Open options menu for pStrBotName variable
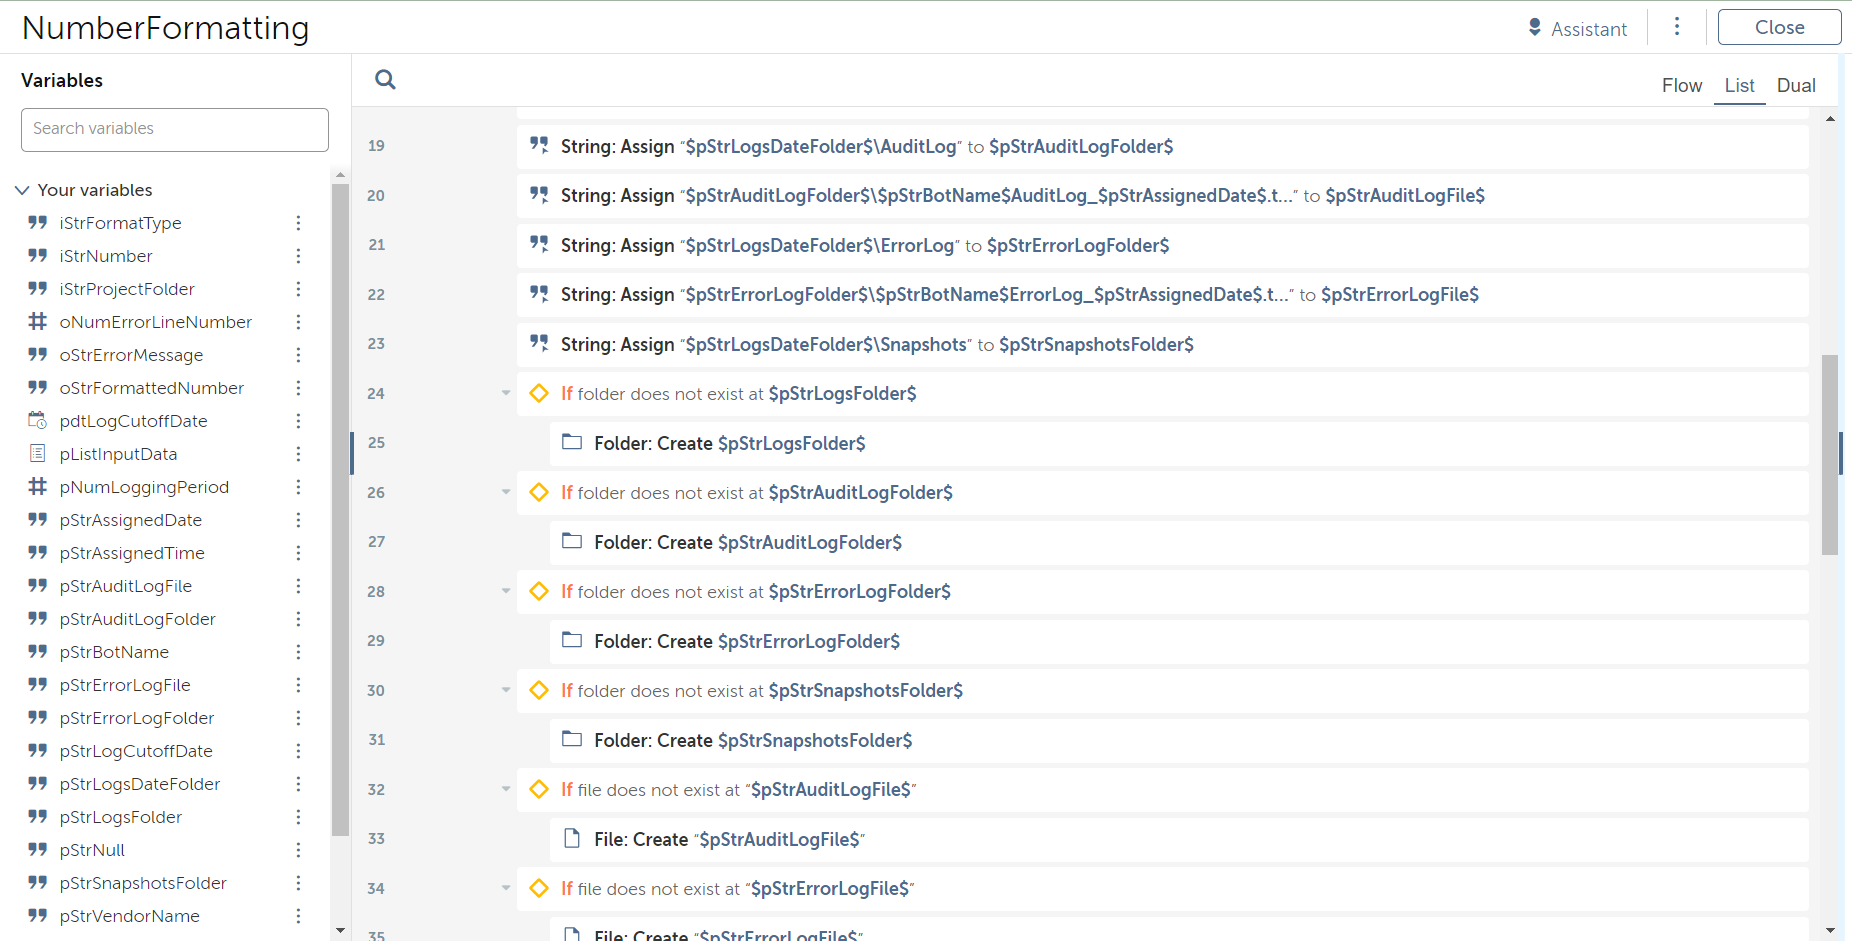Image resolution: width=1852 pixels, height=941 pixels. coord(298,652)
